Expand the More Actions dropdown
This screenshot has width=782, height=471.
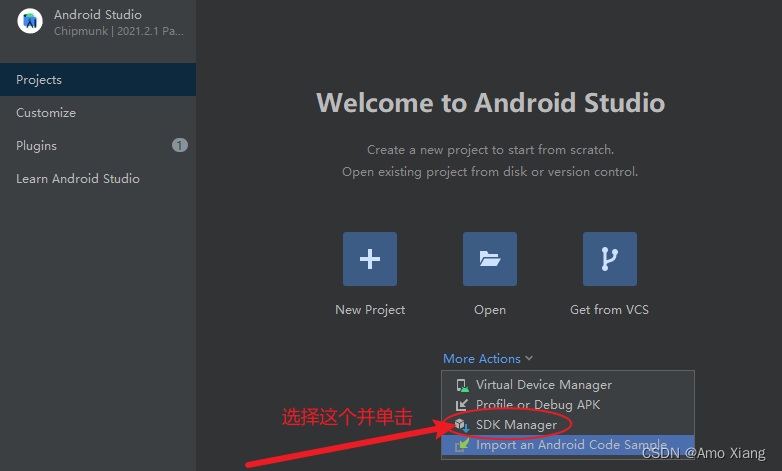488,358
